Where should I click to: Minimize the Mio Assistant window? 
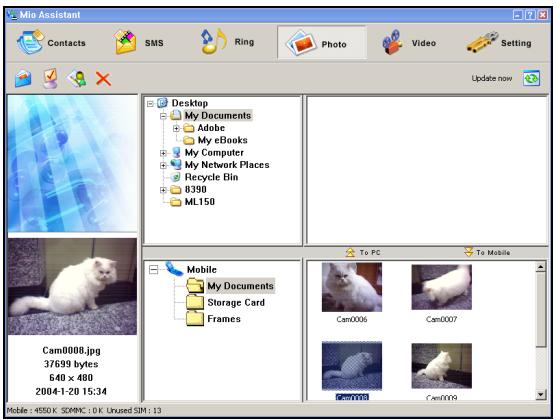tap(518, 15)
